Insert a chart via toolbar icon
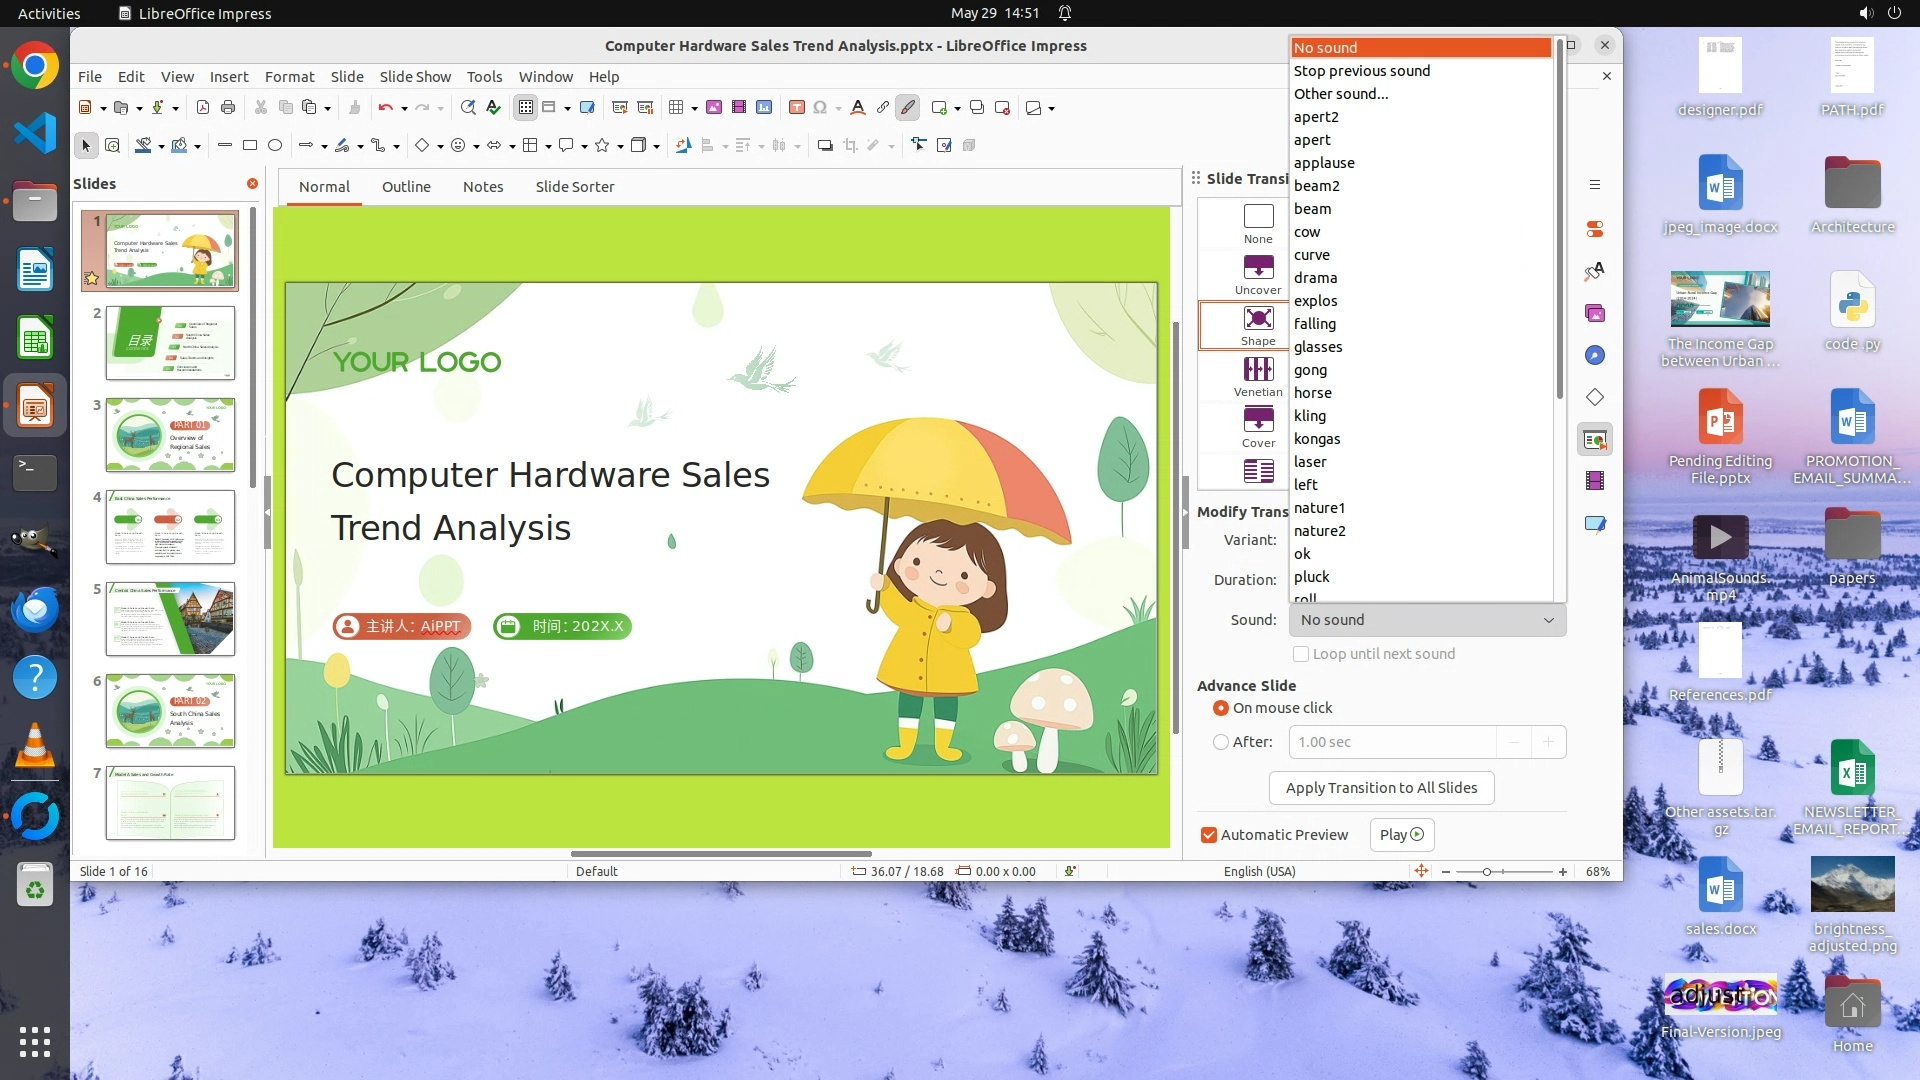The image size is (1920, 1080). [x=764, y=108]
